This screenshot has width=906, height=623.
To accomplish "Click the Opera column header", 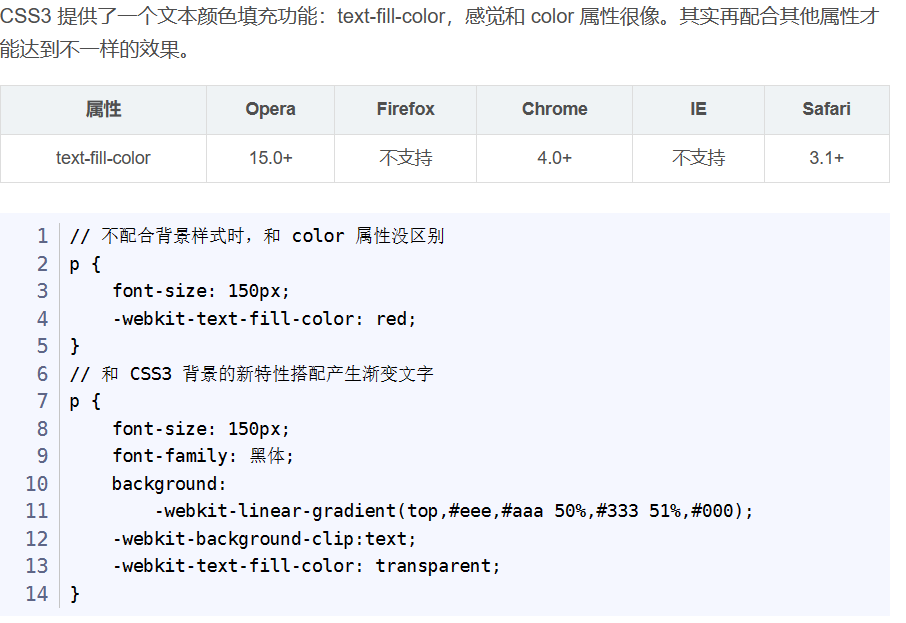I will pyautogui.click(x=270, y=110).
